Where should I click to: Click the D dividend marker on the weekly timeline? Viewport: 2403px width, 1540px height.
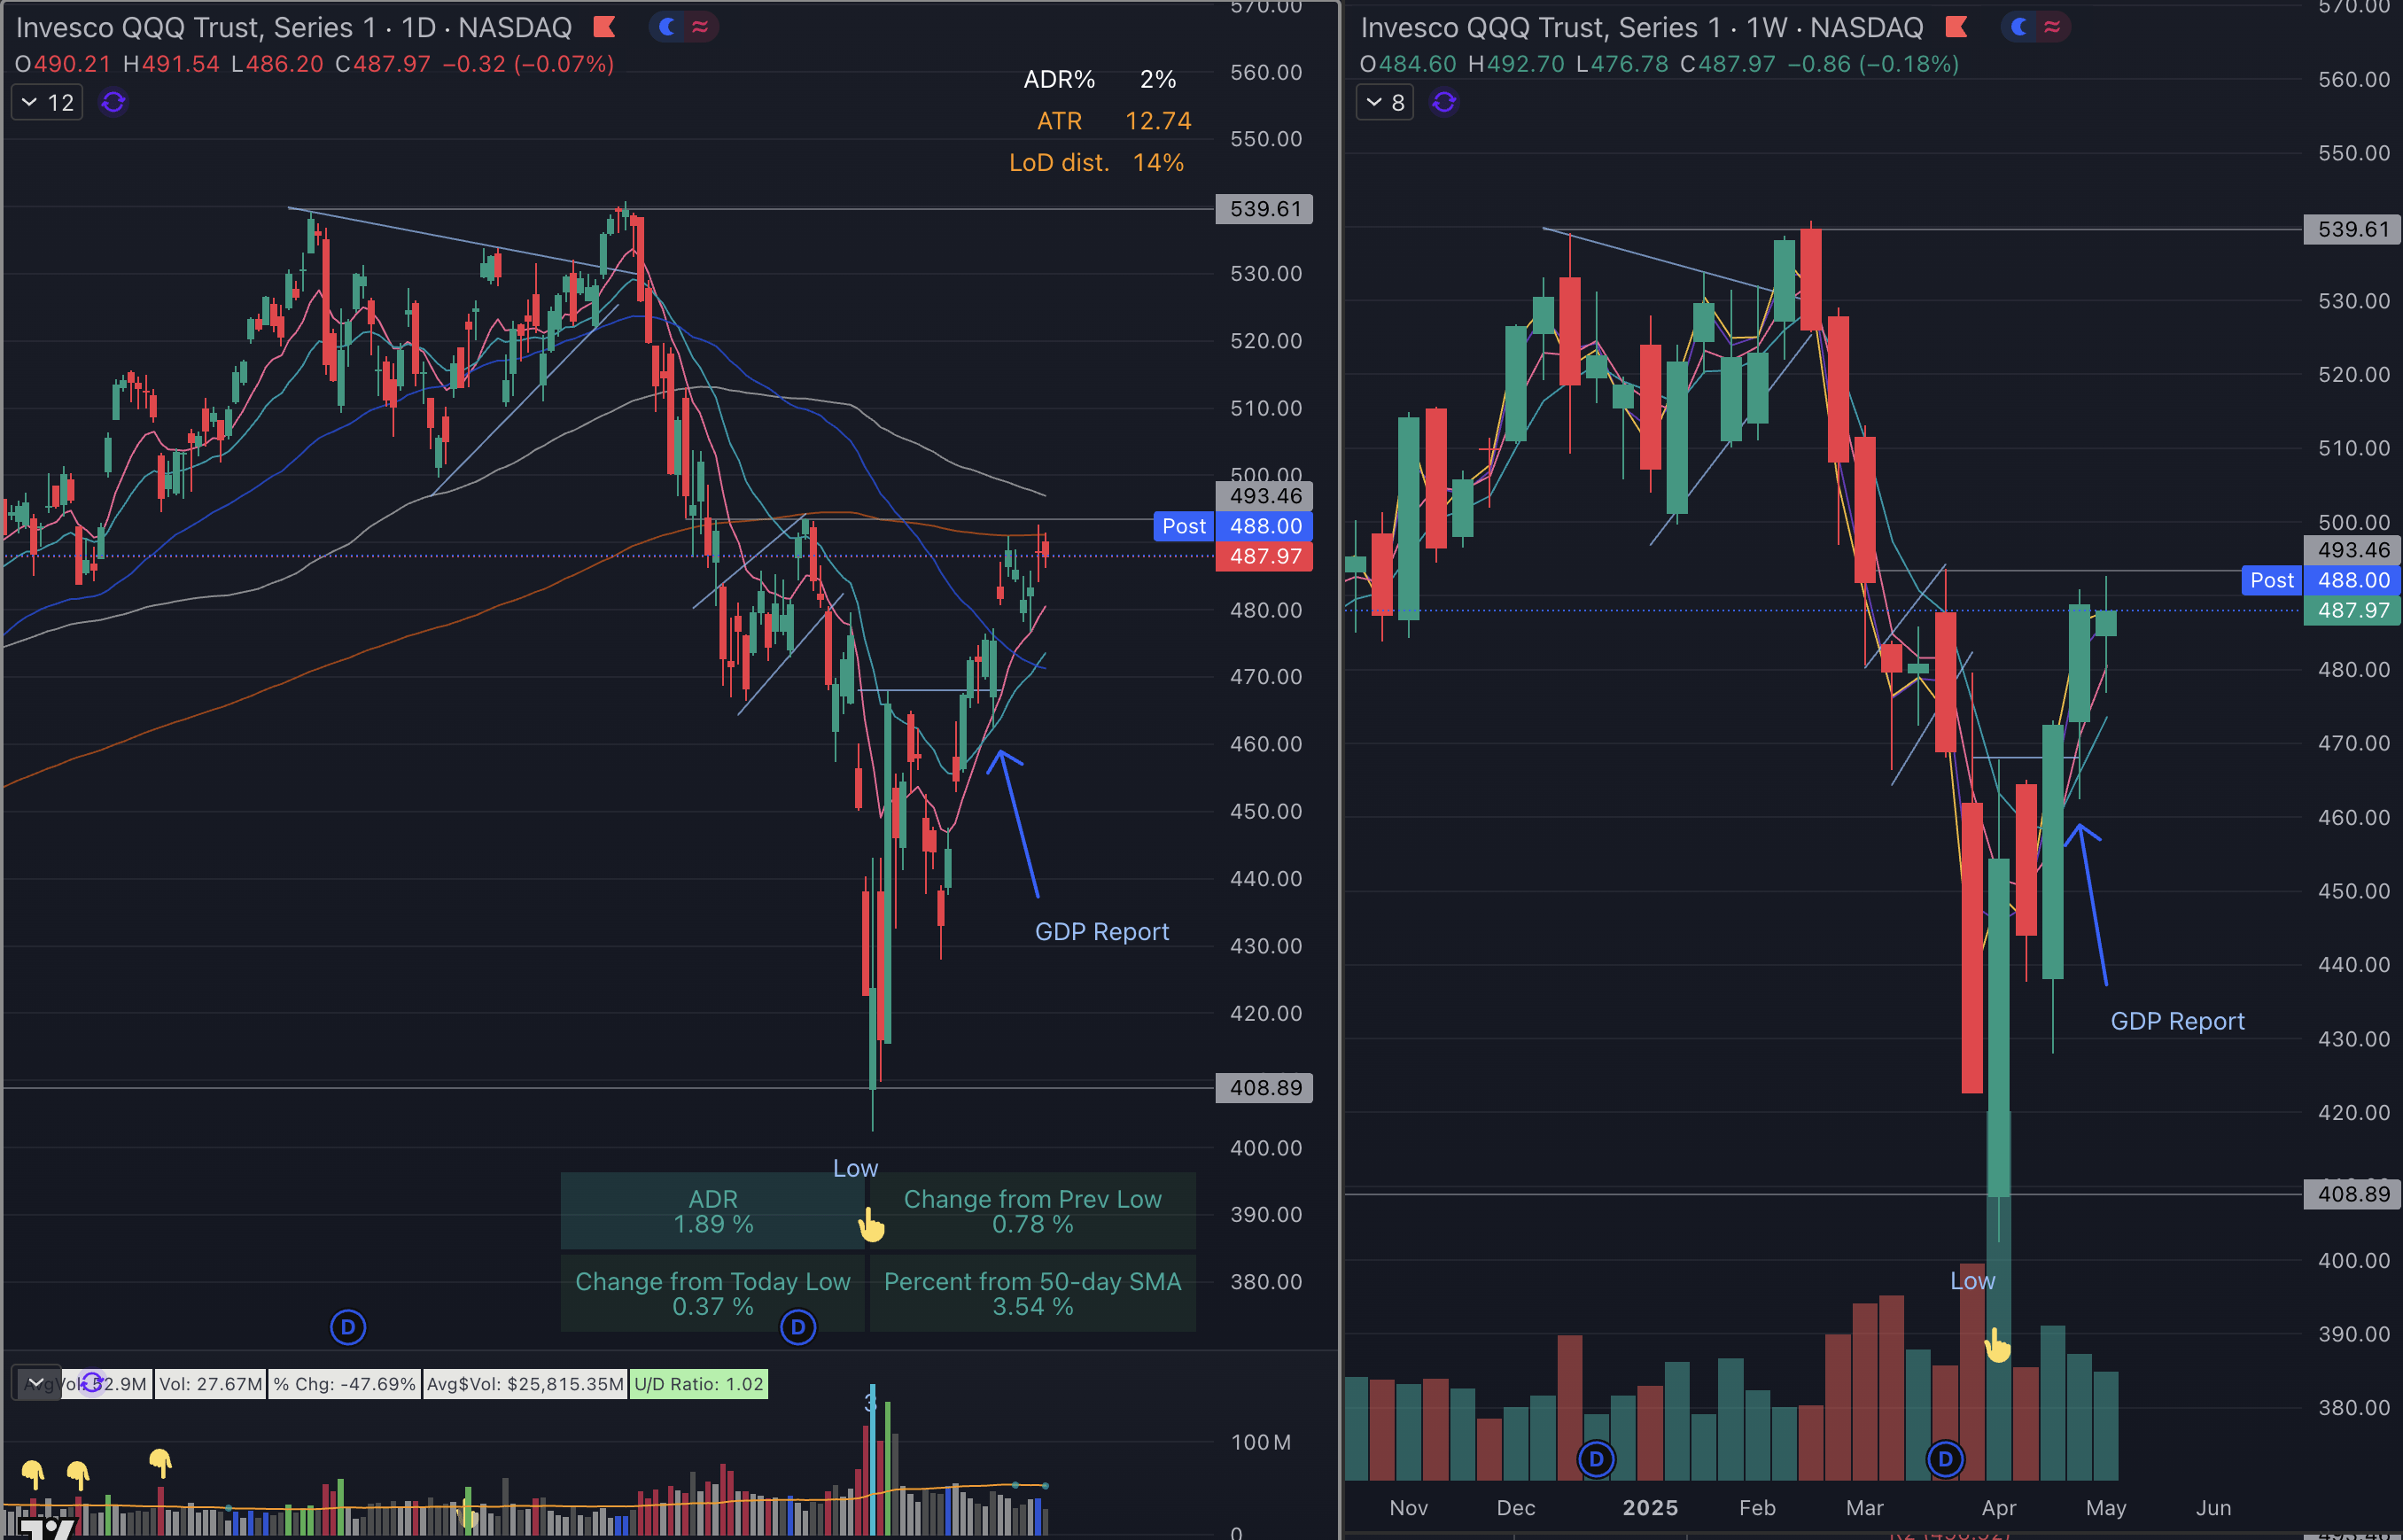[1595, 1459]
